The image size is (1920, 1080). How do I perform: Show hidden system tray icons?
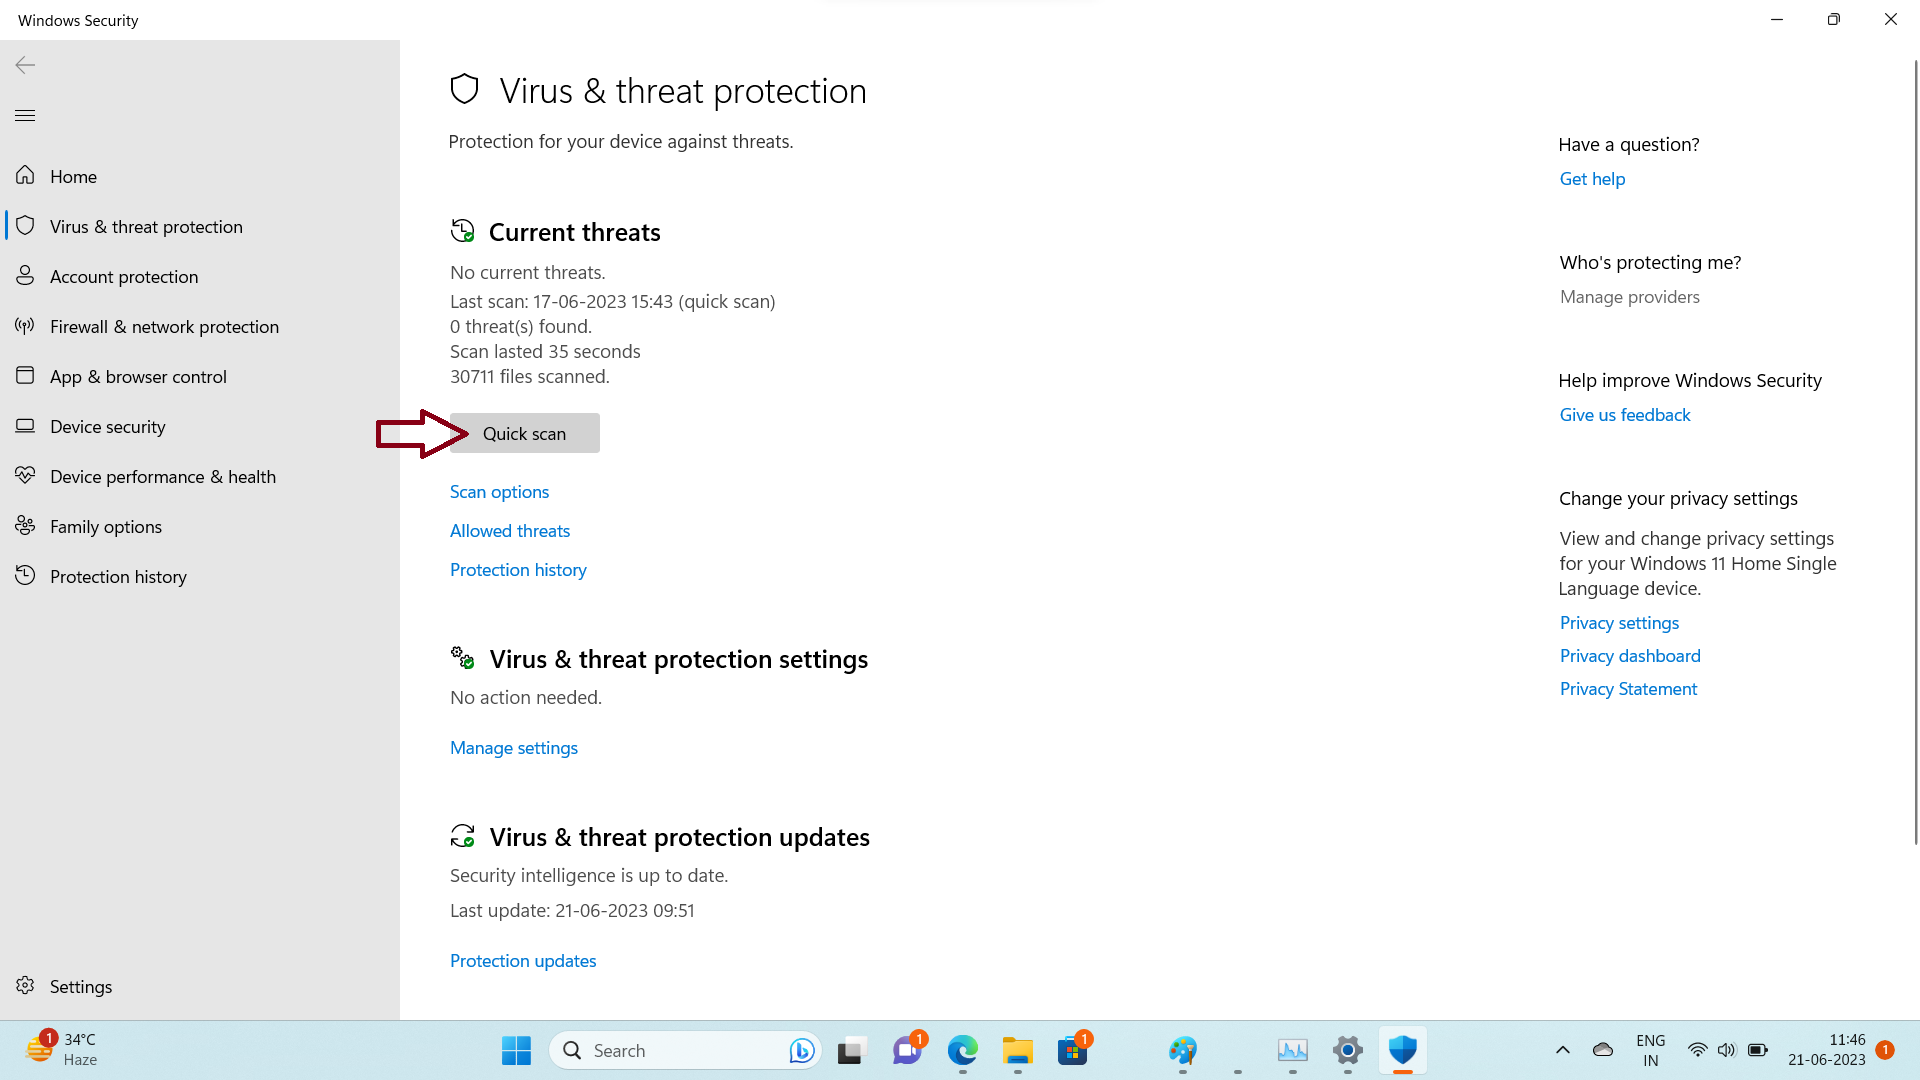tap(1562, 1050)
